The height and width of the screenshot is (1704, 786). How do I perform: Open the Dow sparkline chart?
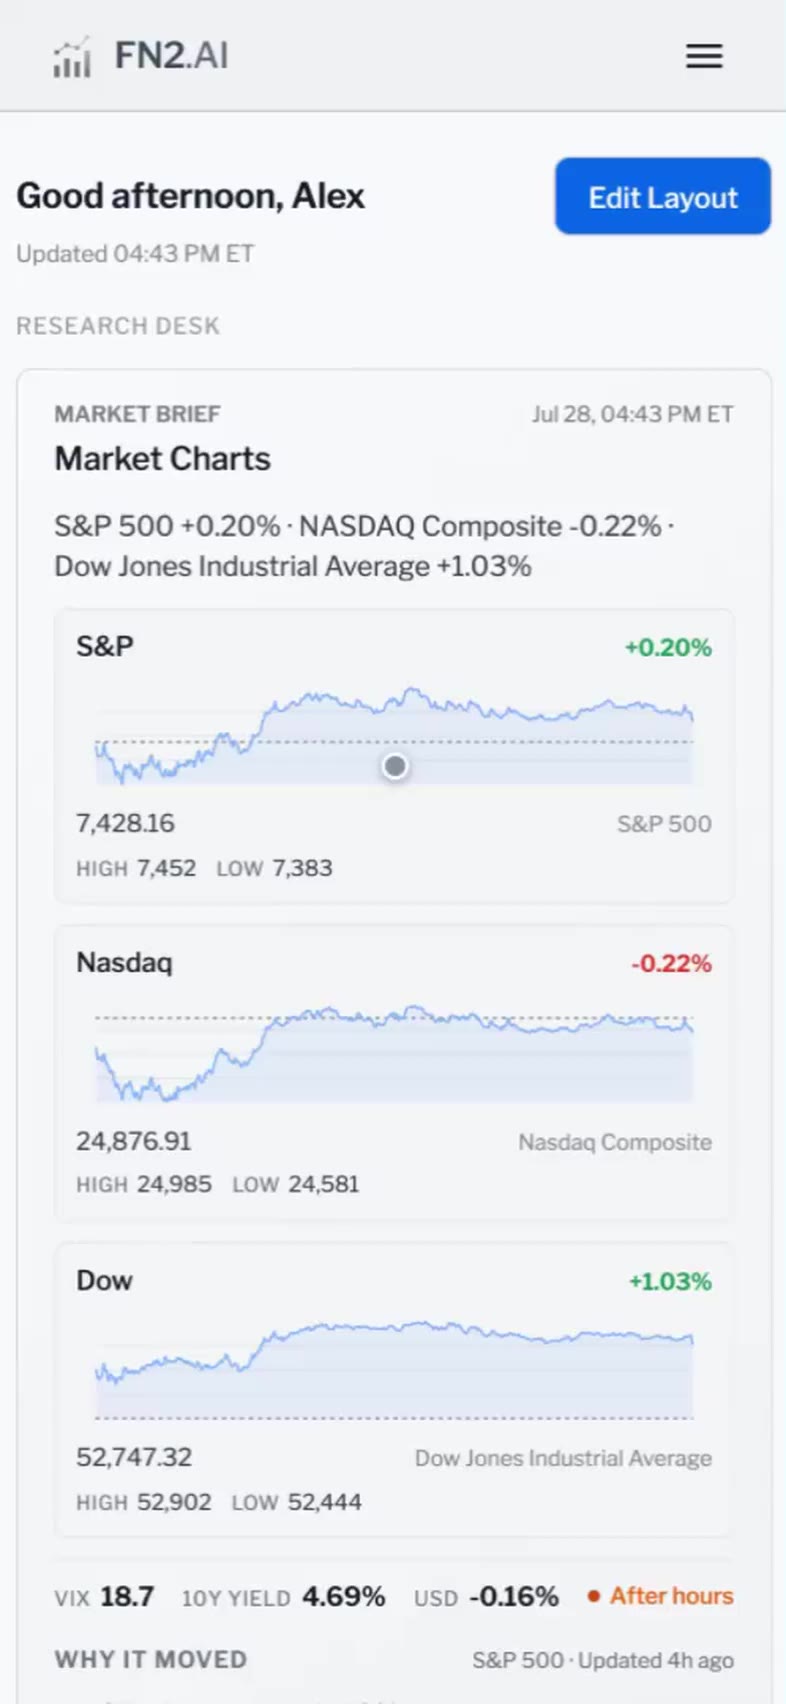coord(394,1369)
